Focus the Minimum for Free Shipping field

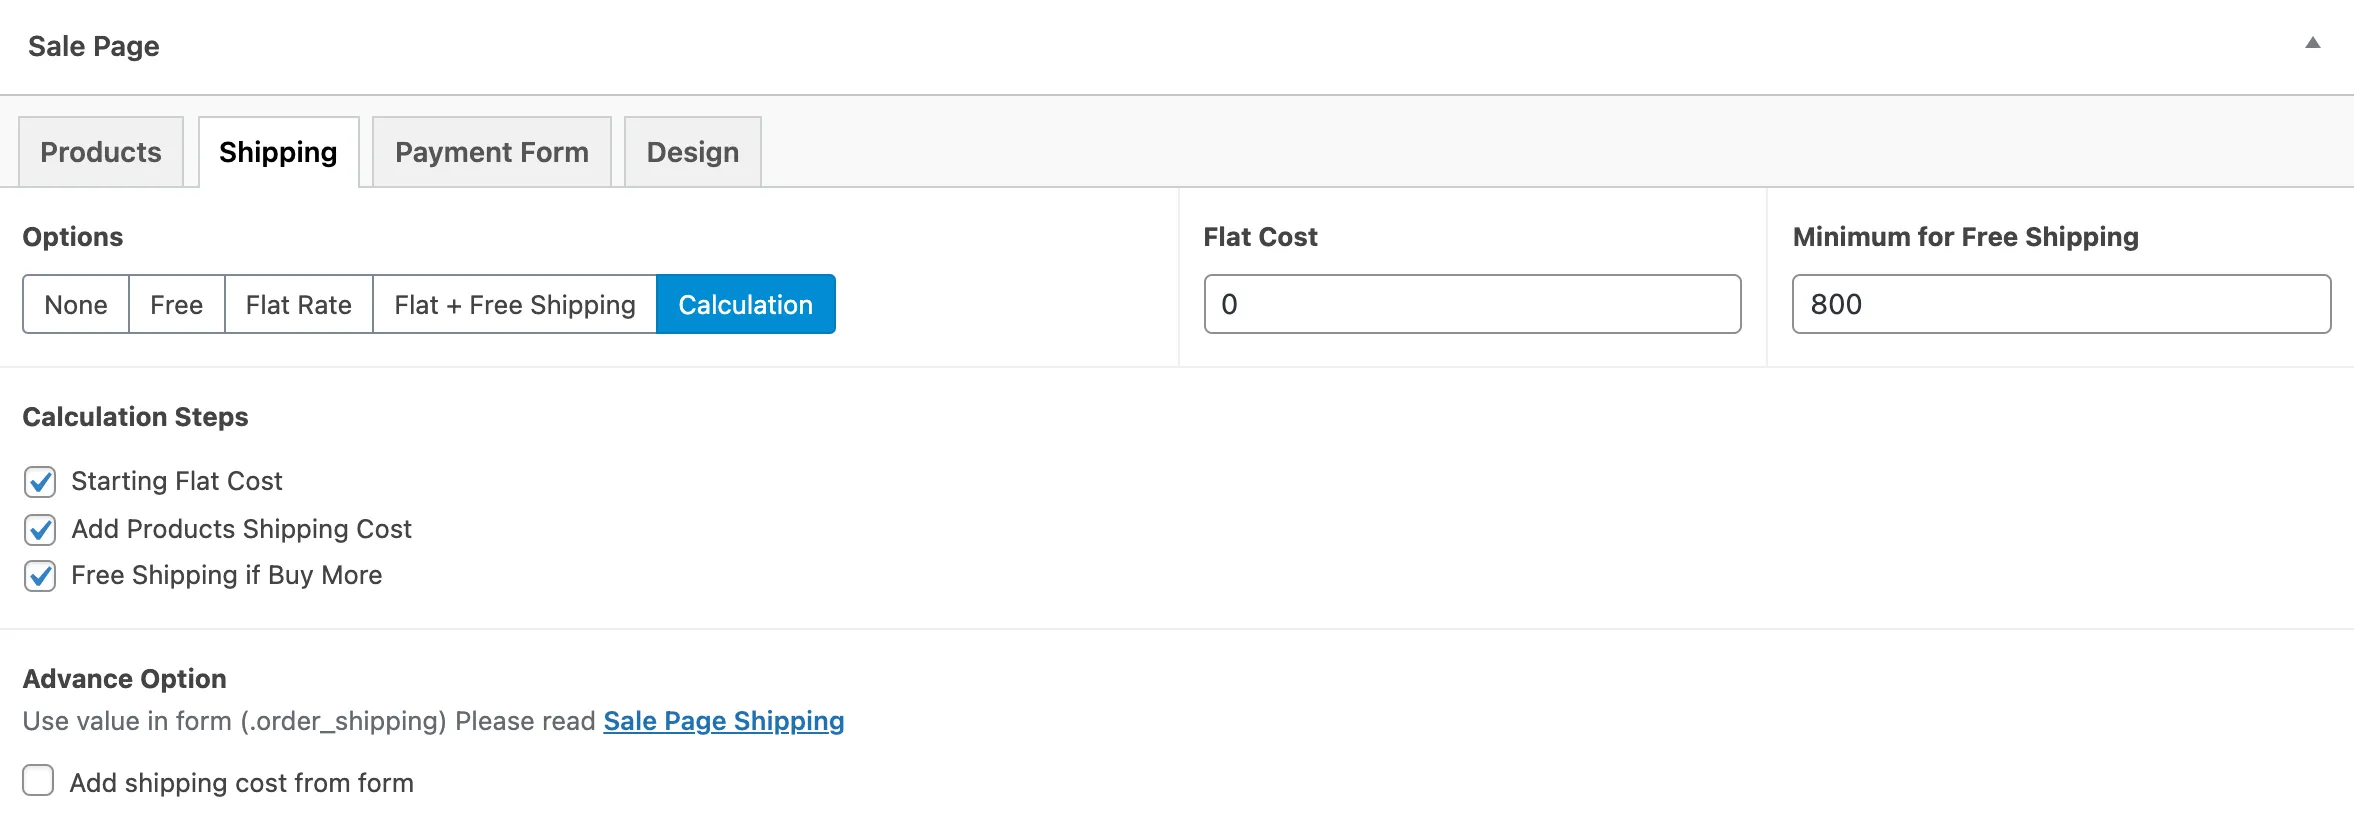point(2061,304)
